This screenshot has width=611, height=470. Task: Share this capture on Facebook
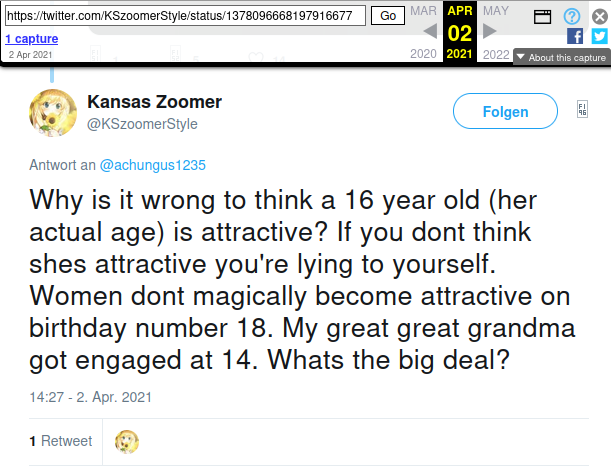(575, 36)
